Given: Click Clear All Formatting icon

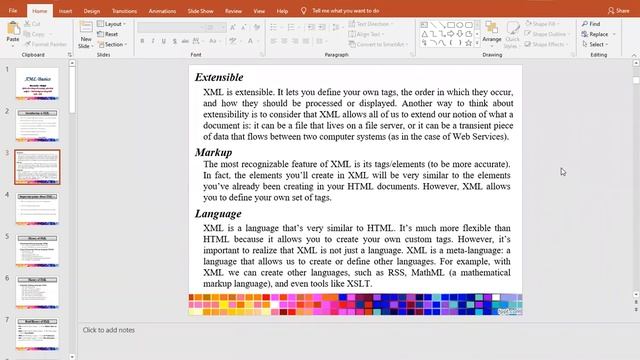Looking at the screenshot, I should tap(257, 27).
